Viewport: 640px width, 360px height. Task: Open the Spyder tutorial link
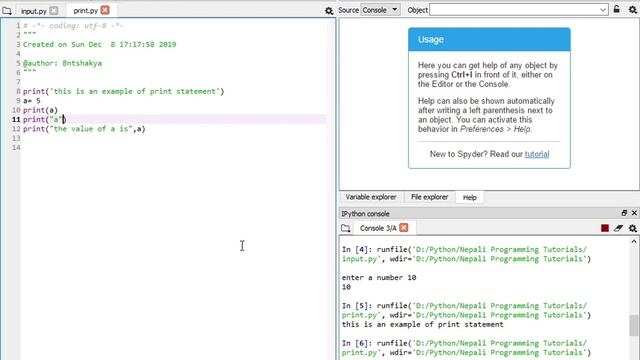pyautogui.click(x=537, y=154)
